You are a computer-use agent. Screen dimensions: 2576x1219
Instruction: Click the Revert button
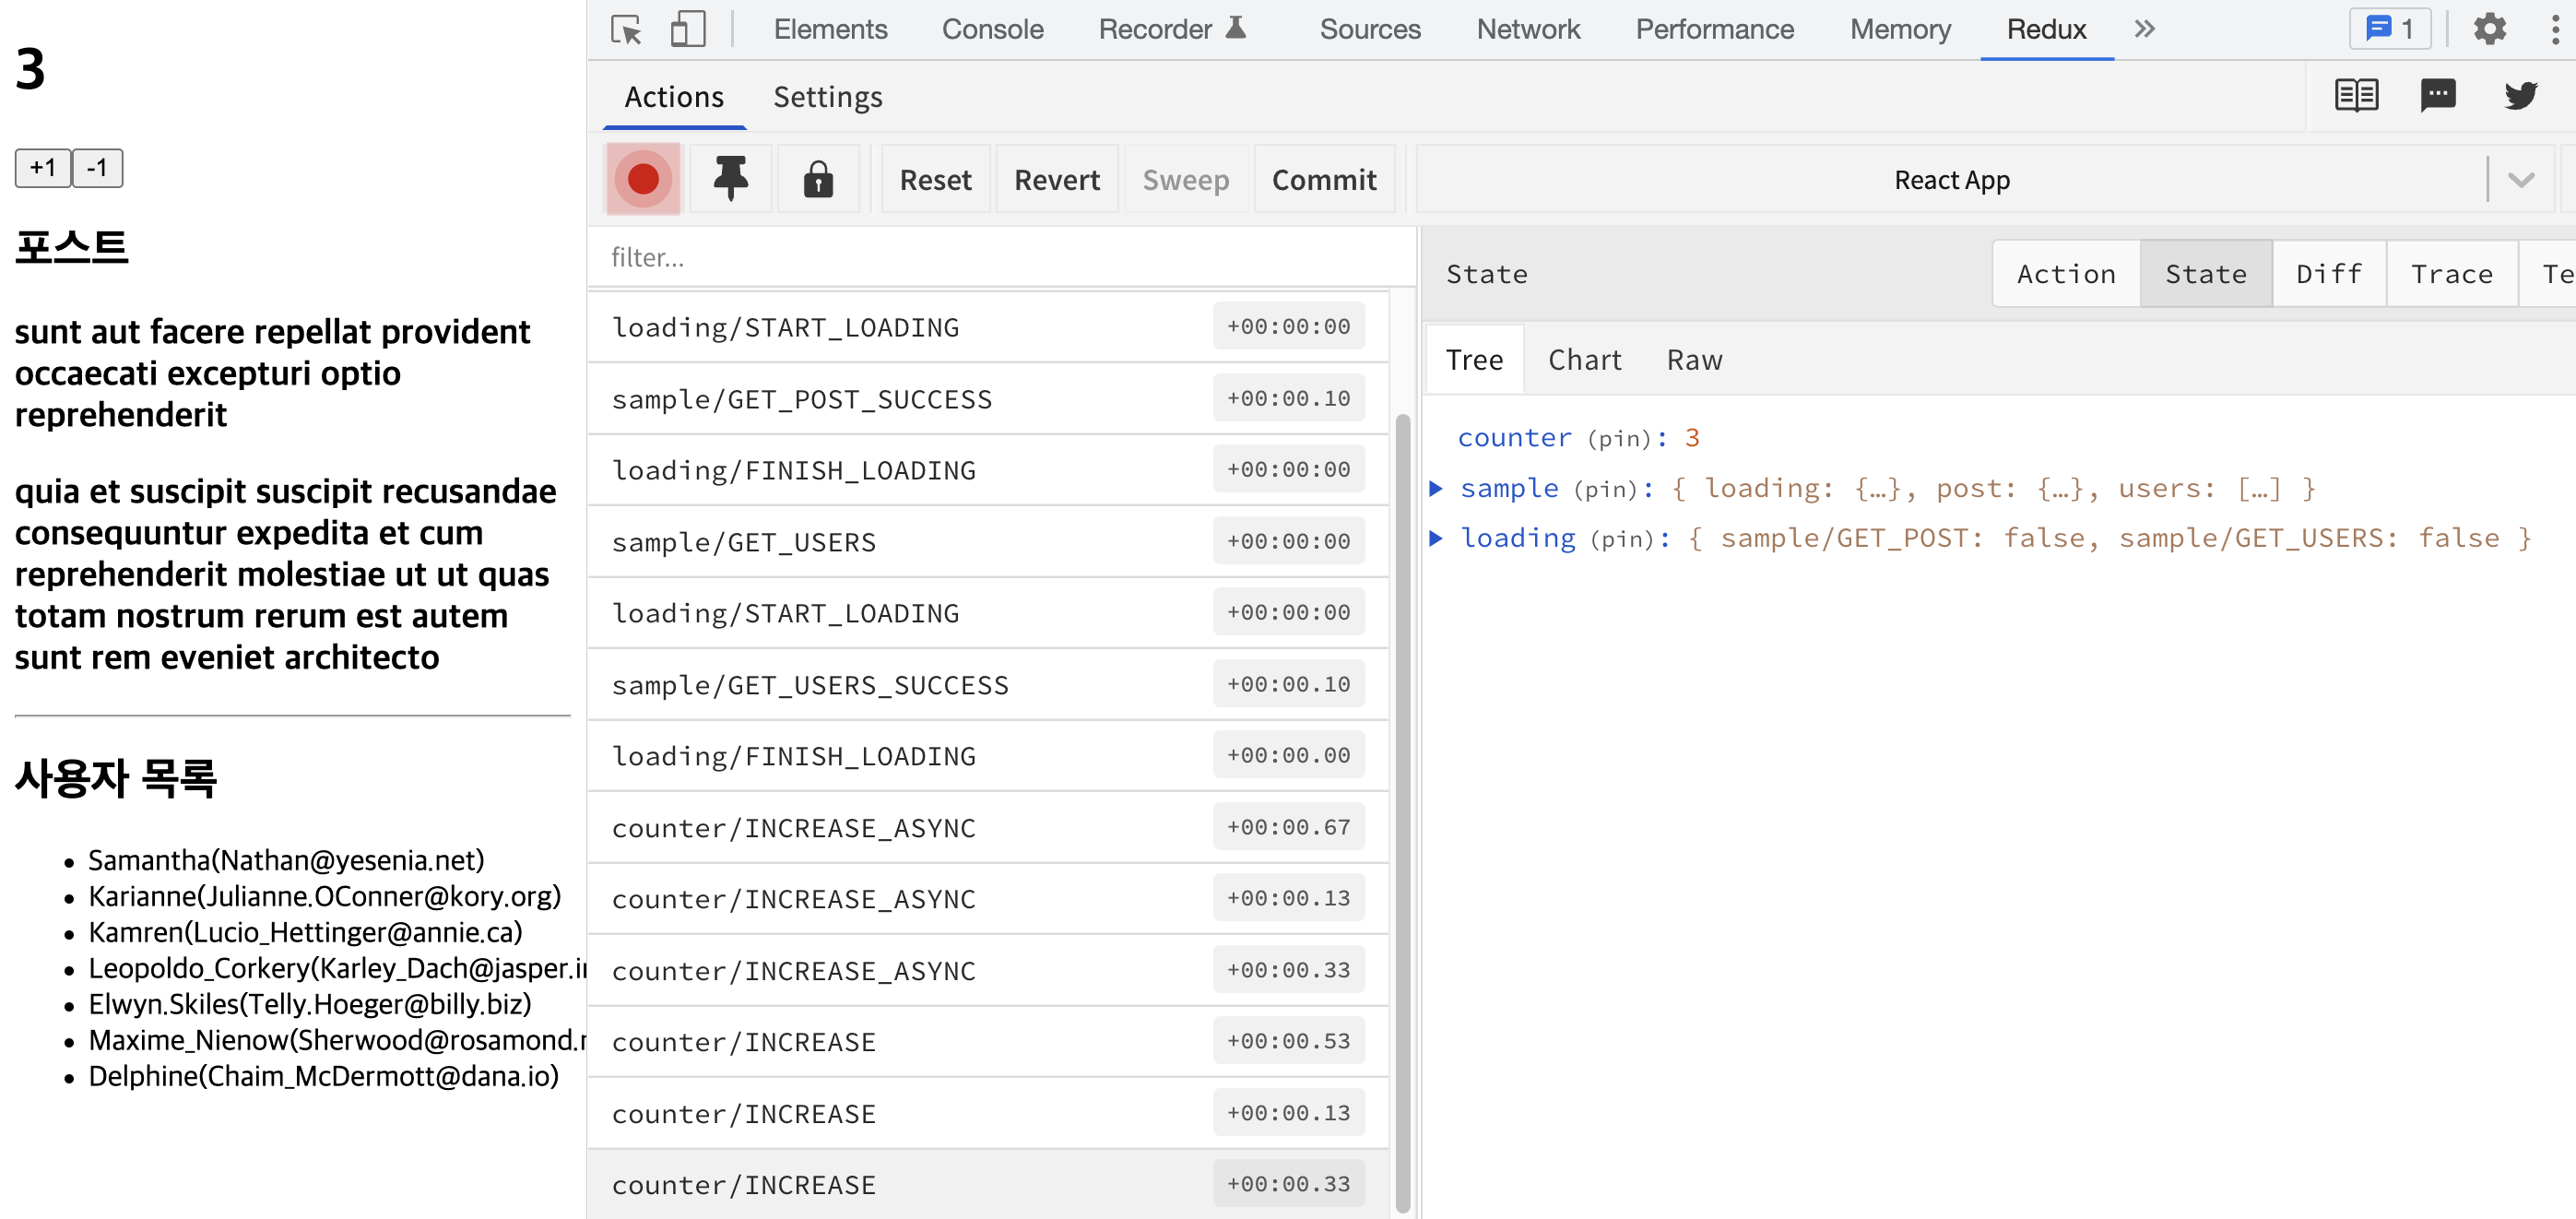click(1056, 179)
